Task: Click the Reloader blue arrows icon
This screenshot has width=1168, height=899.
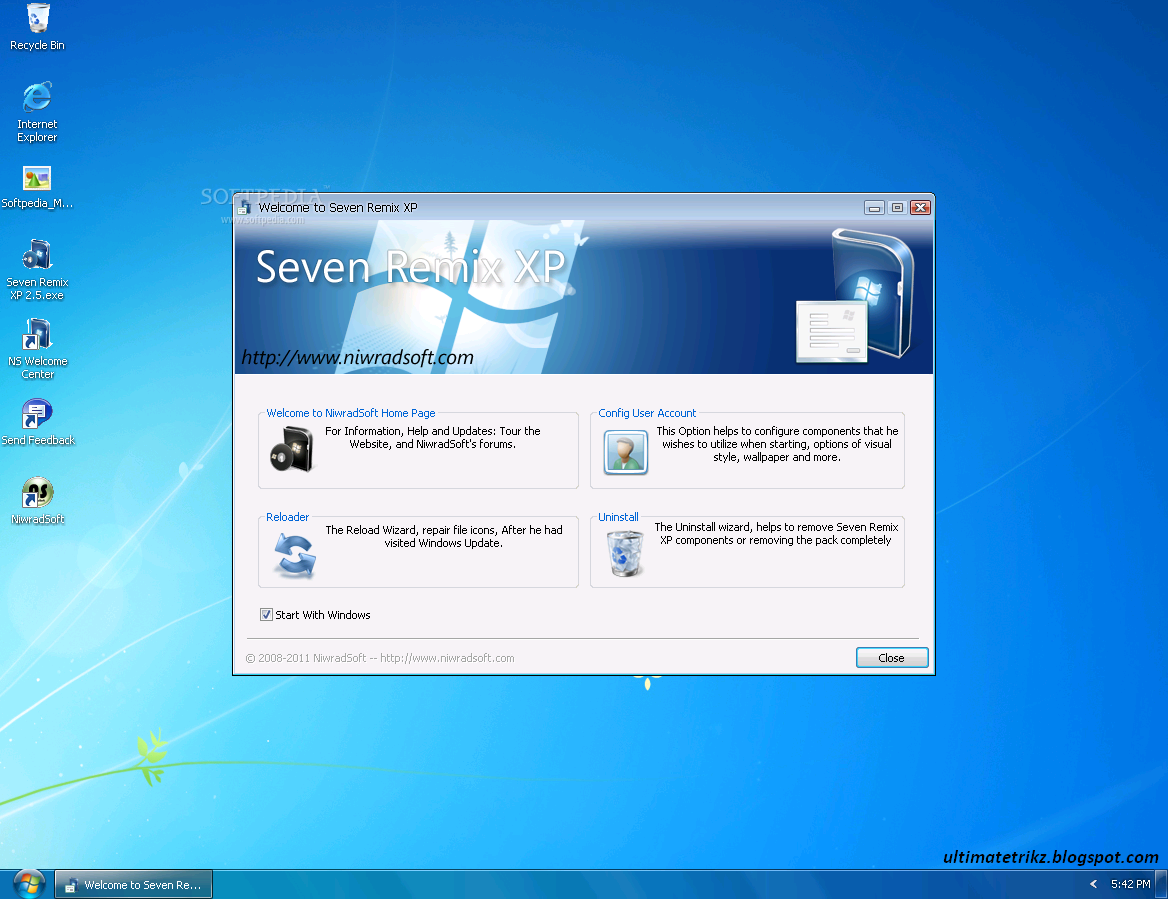Action: pos(294,556)
